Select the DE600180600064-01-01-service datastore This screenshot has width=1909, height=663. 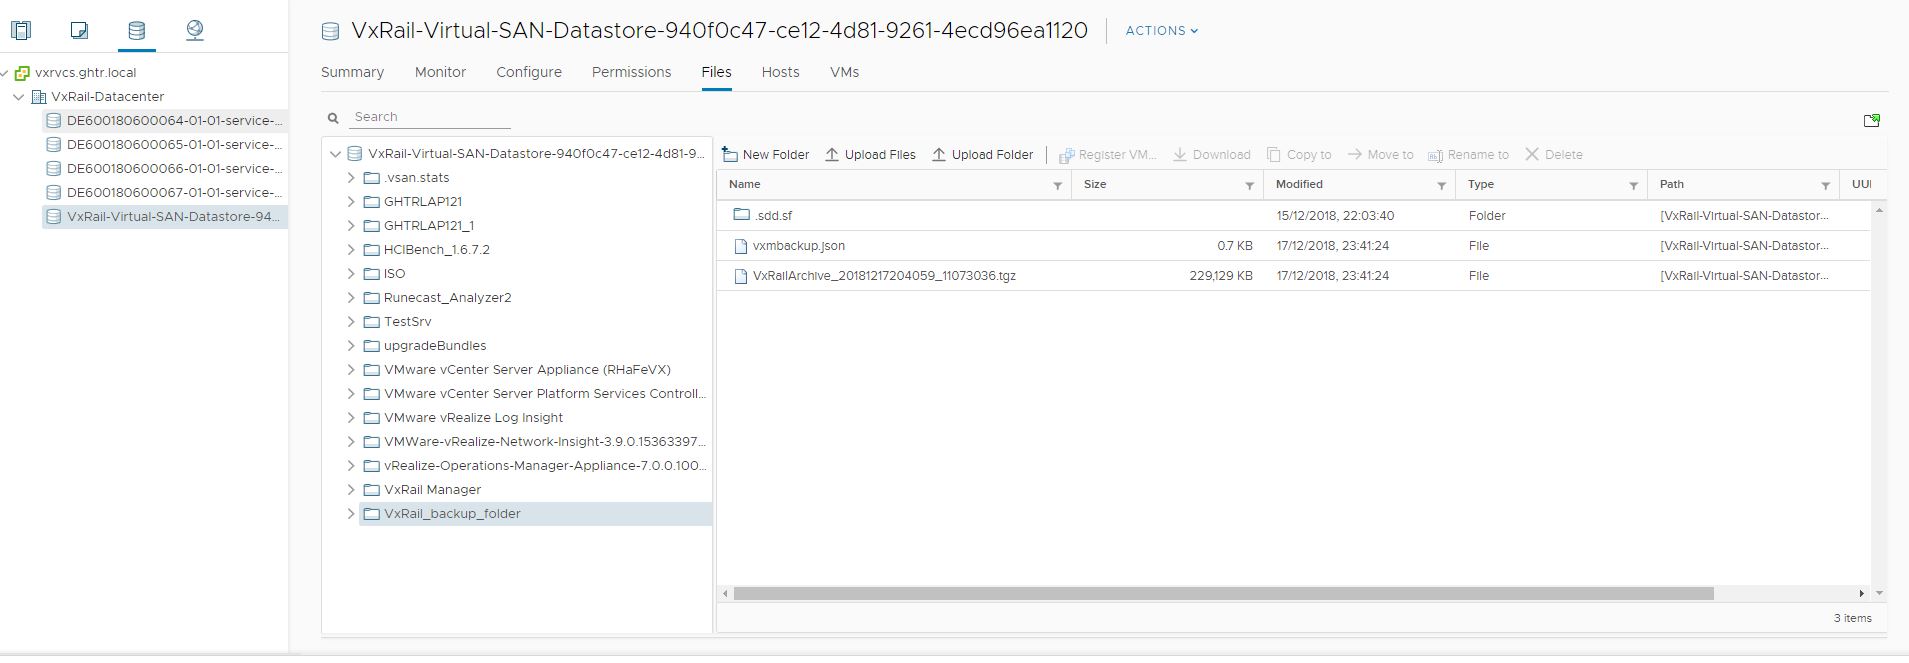(165, 120)
